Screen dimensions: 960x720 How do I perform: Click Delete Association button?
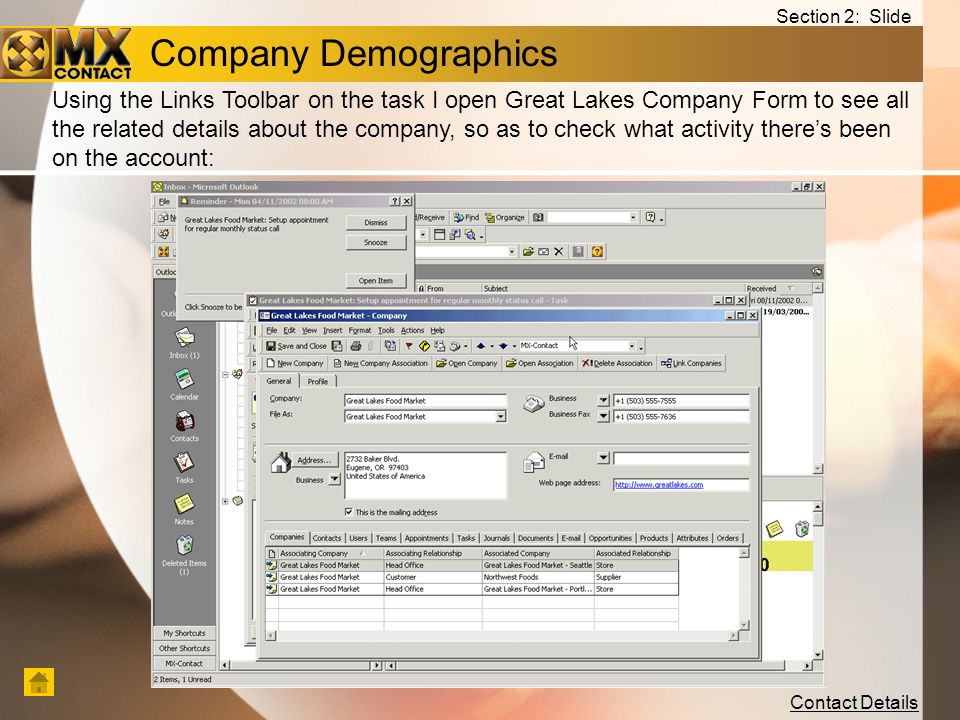pyautogui.click(x=617, y=363)
